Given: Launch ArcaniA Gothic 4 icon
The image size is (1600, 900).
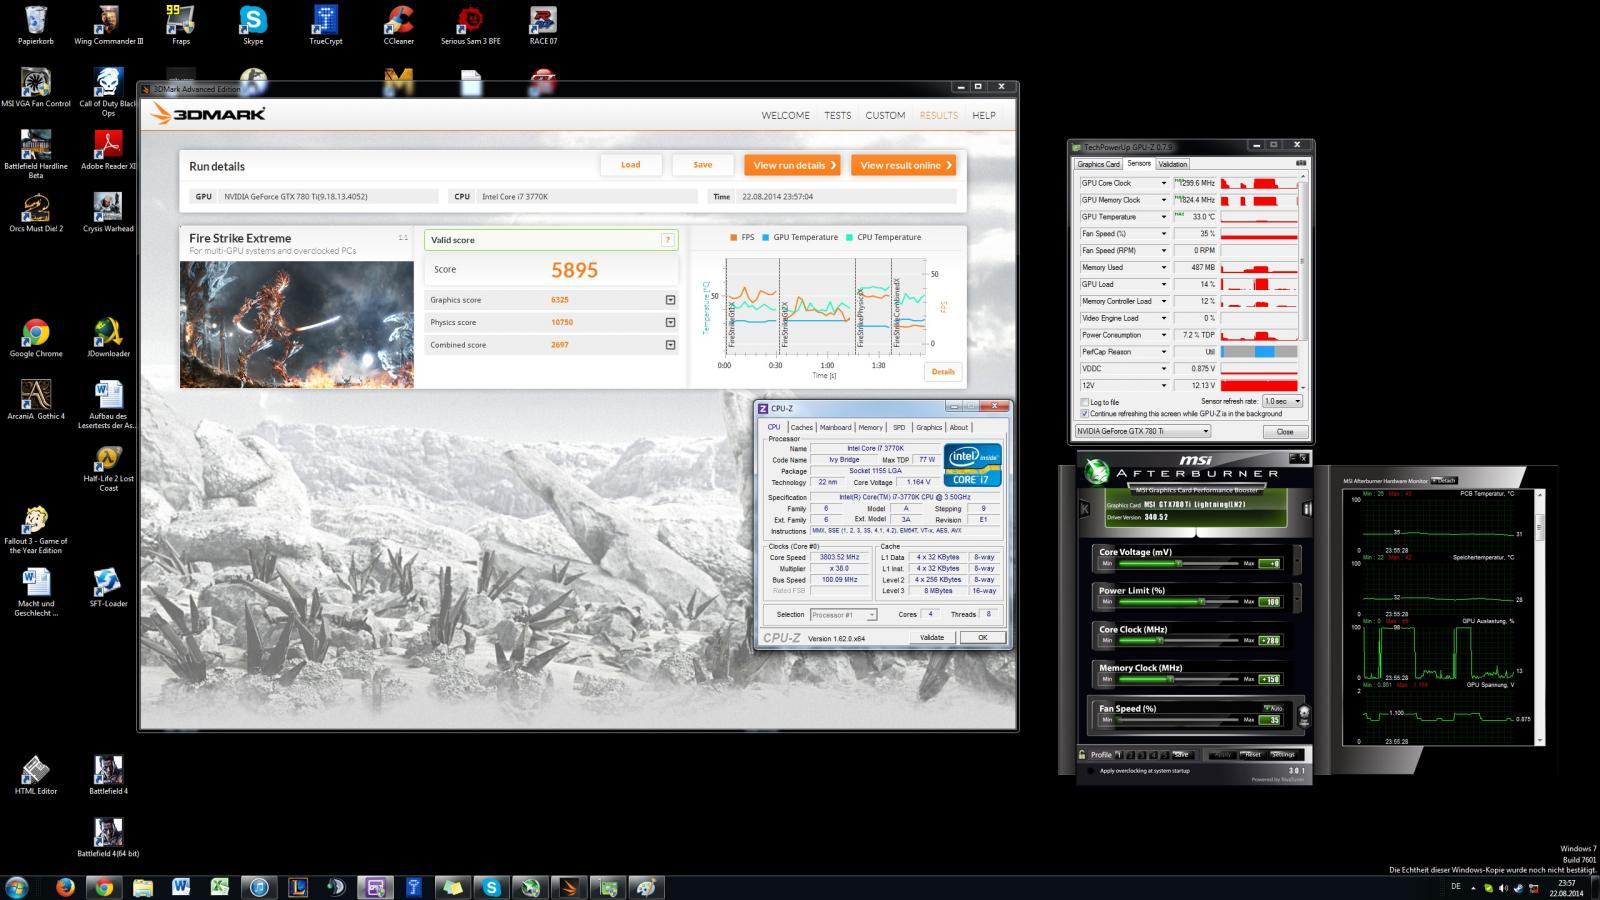Looking at the screenshot, I should 36,399.
